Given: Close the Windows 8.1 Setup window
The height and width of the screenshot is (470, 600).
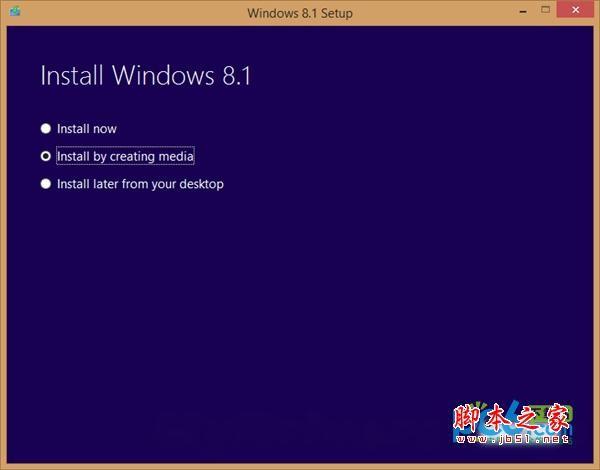Looking at the screenshot, I should (x=576, y=10).
